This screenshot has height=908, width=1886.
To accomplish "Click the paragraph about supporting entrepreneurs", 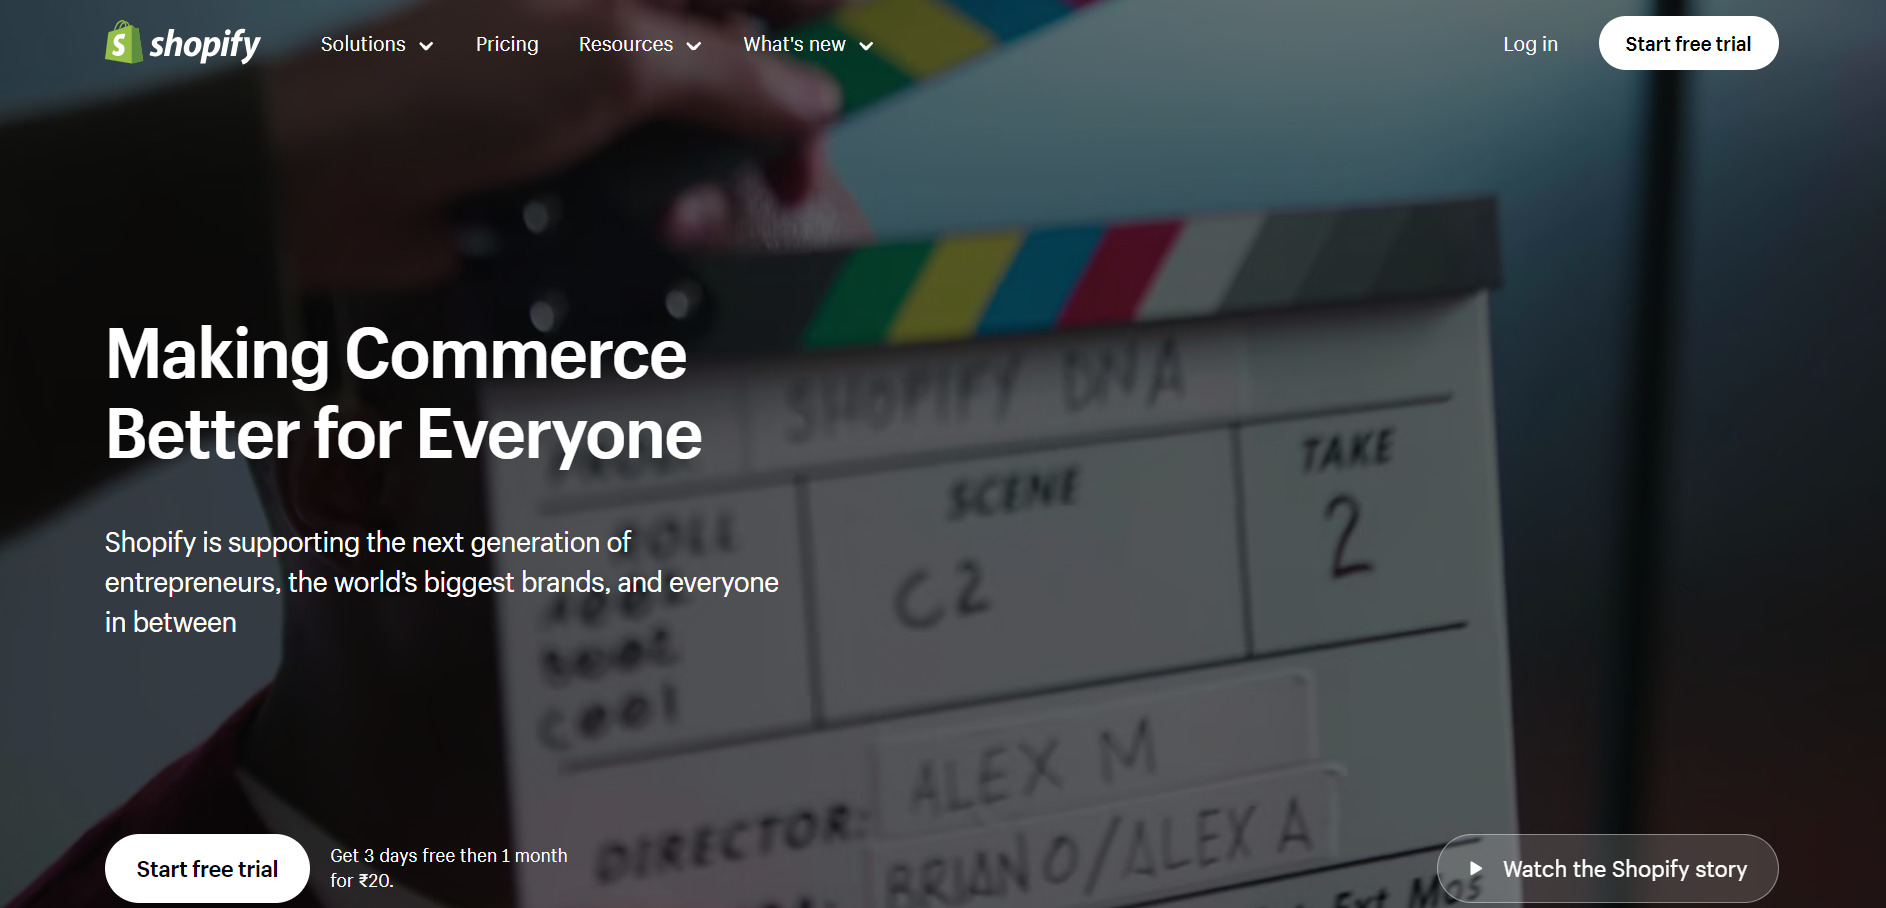I will pyautogui.click(x=442, y=582).
